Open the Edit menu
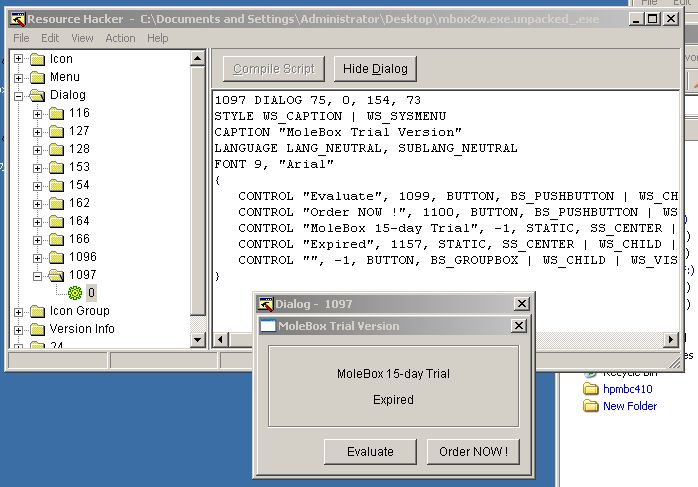This screenshot has width=698, height=487. (x=50, y=38)
